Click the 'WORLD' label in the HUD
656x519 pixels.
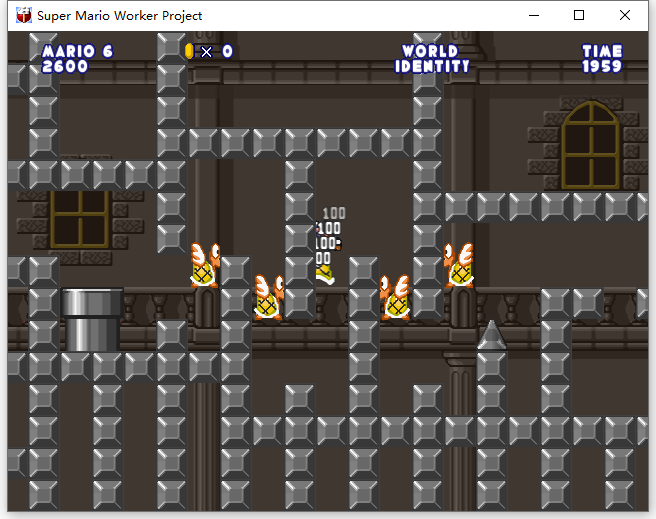tap(430, 51)
